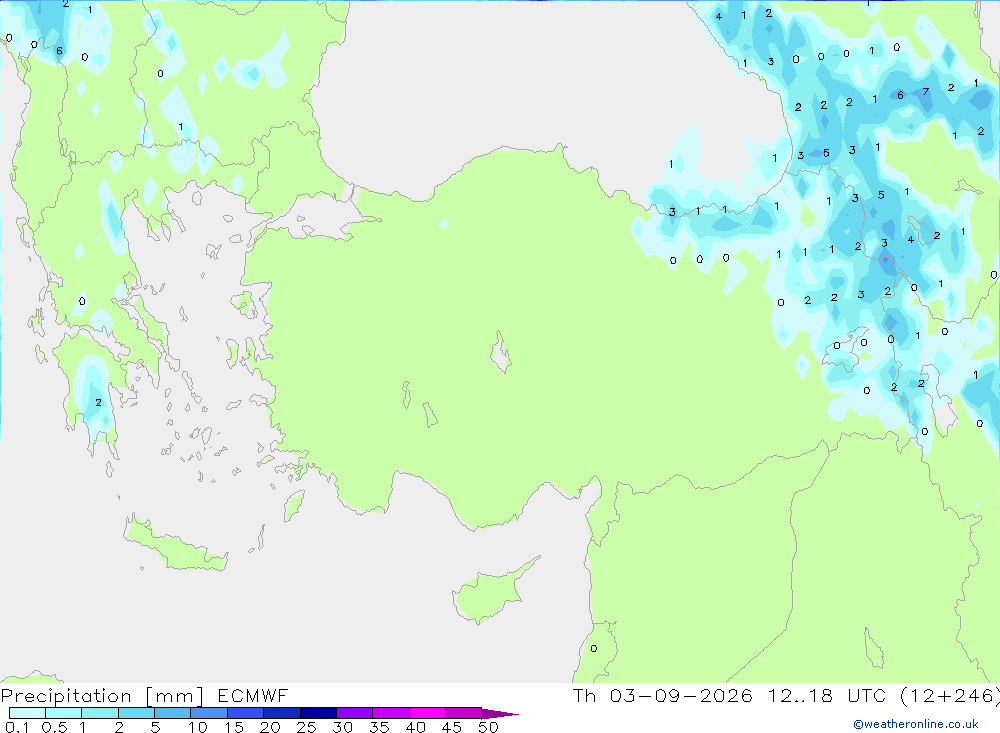Click the 0 value near the Israeli coast

click(x=594, y=649)
